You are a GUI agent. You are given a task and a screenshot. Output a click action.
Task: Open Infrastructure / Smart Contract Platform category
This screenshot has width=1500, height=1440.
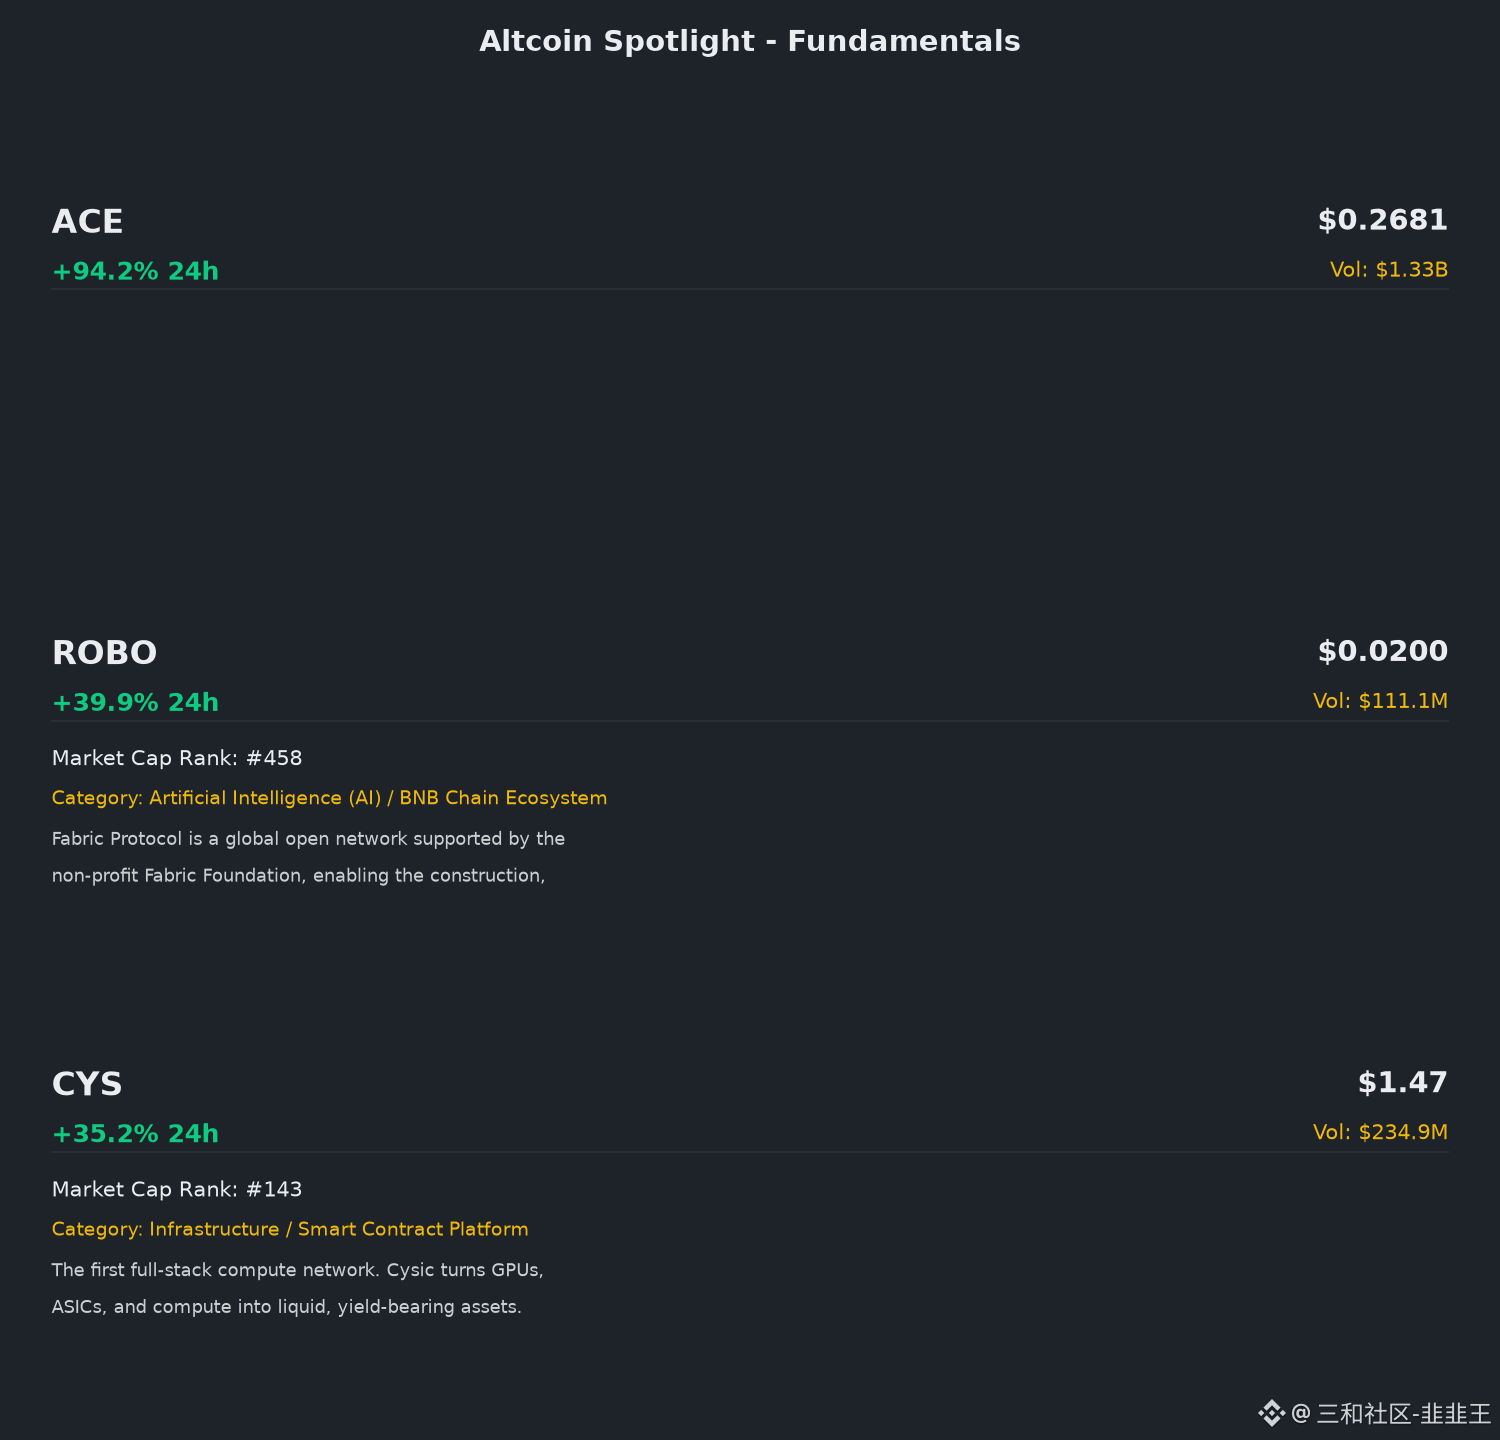tap(290, 1229)
